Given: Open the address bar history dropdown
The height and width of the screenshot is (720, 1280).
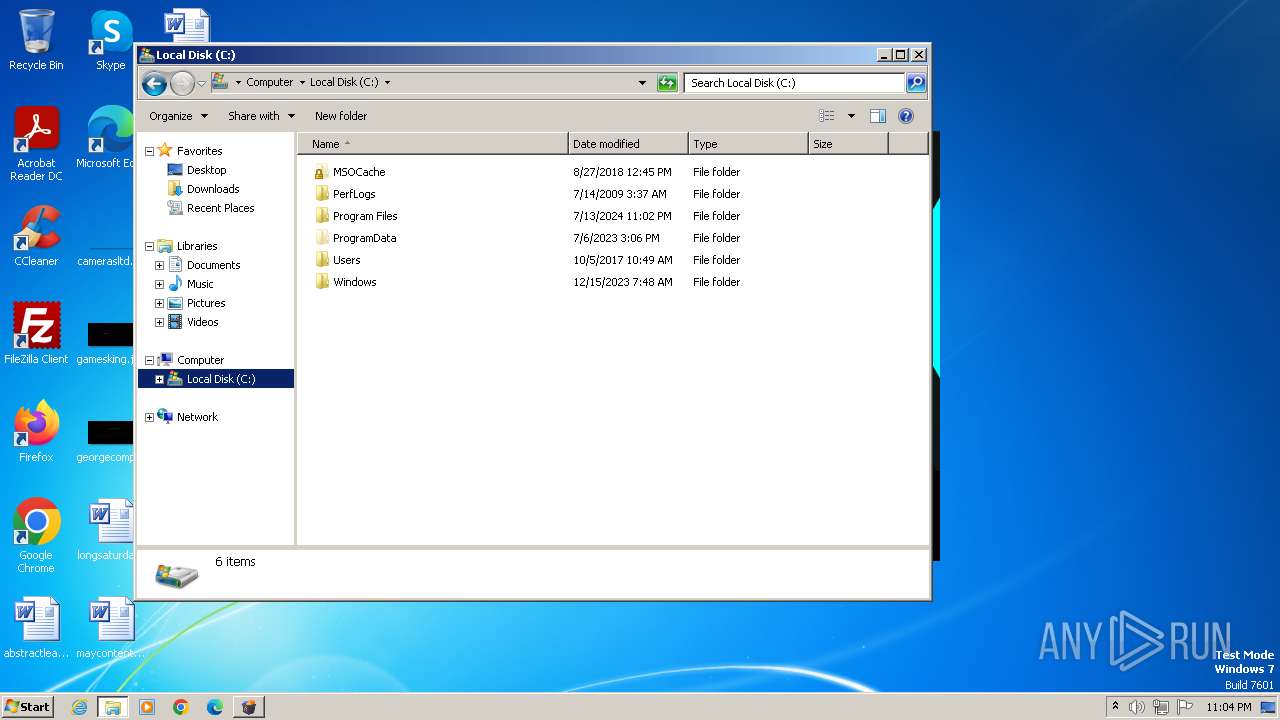Looking at the screenshot, I should (x=642, y=83).
